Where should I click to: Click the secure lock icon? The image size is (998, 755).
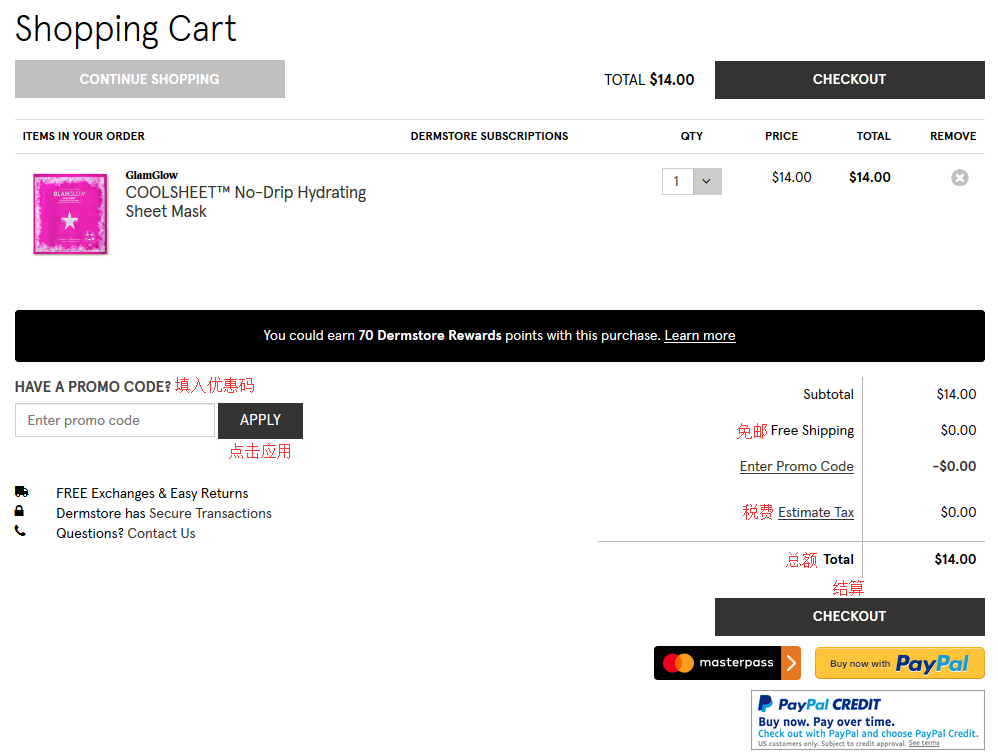point(20,512)
